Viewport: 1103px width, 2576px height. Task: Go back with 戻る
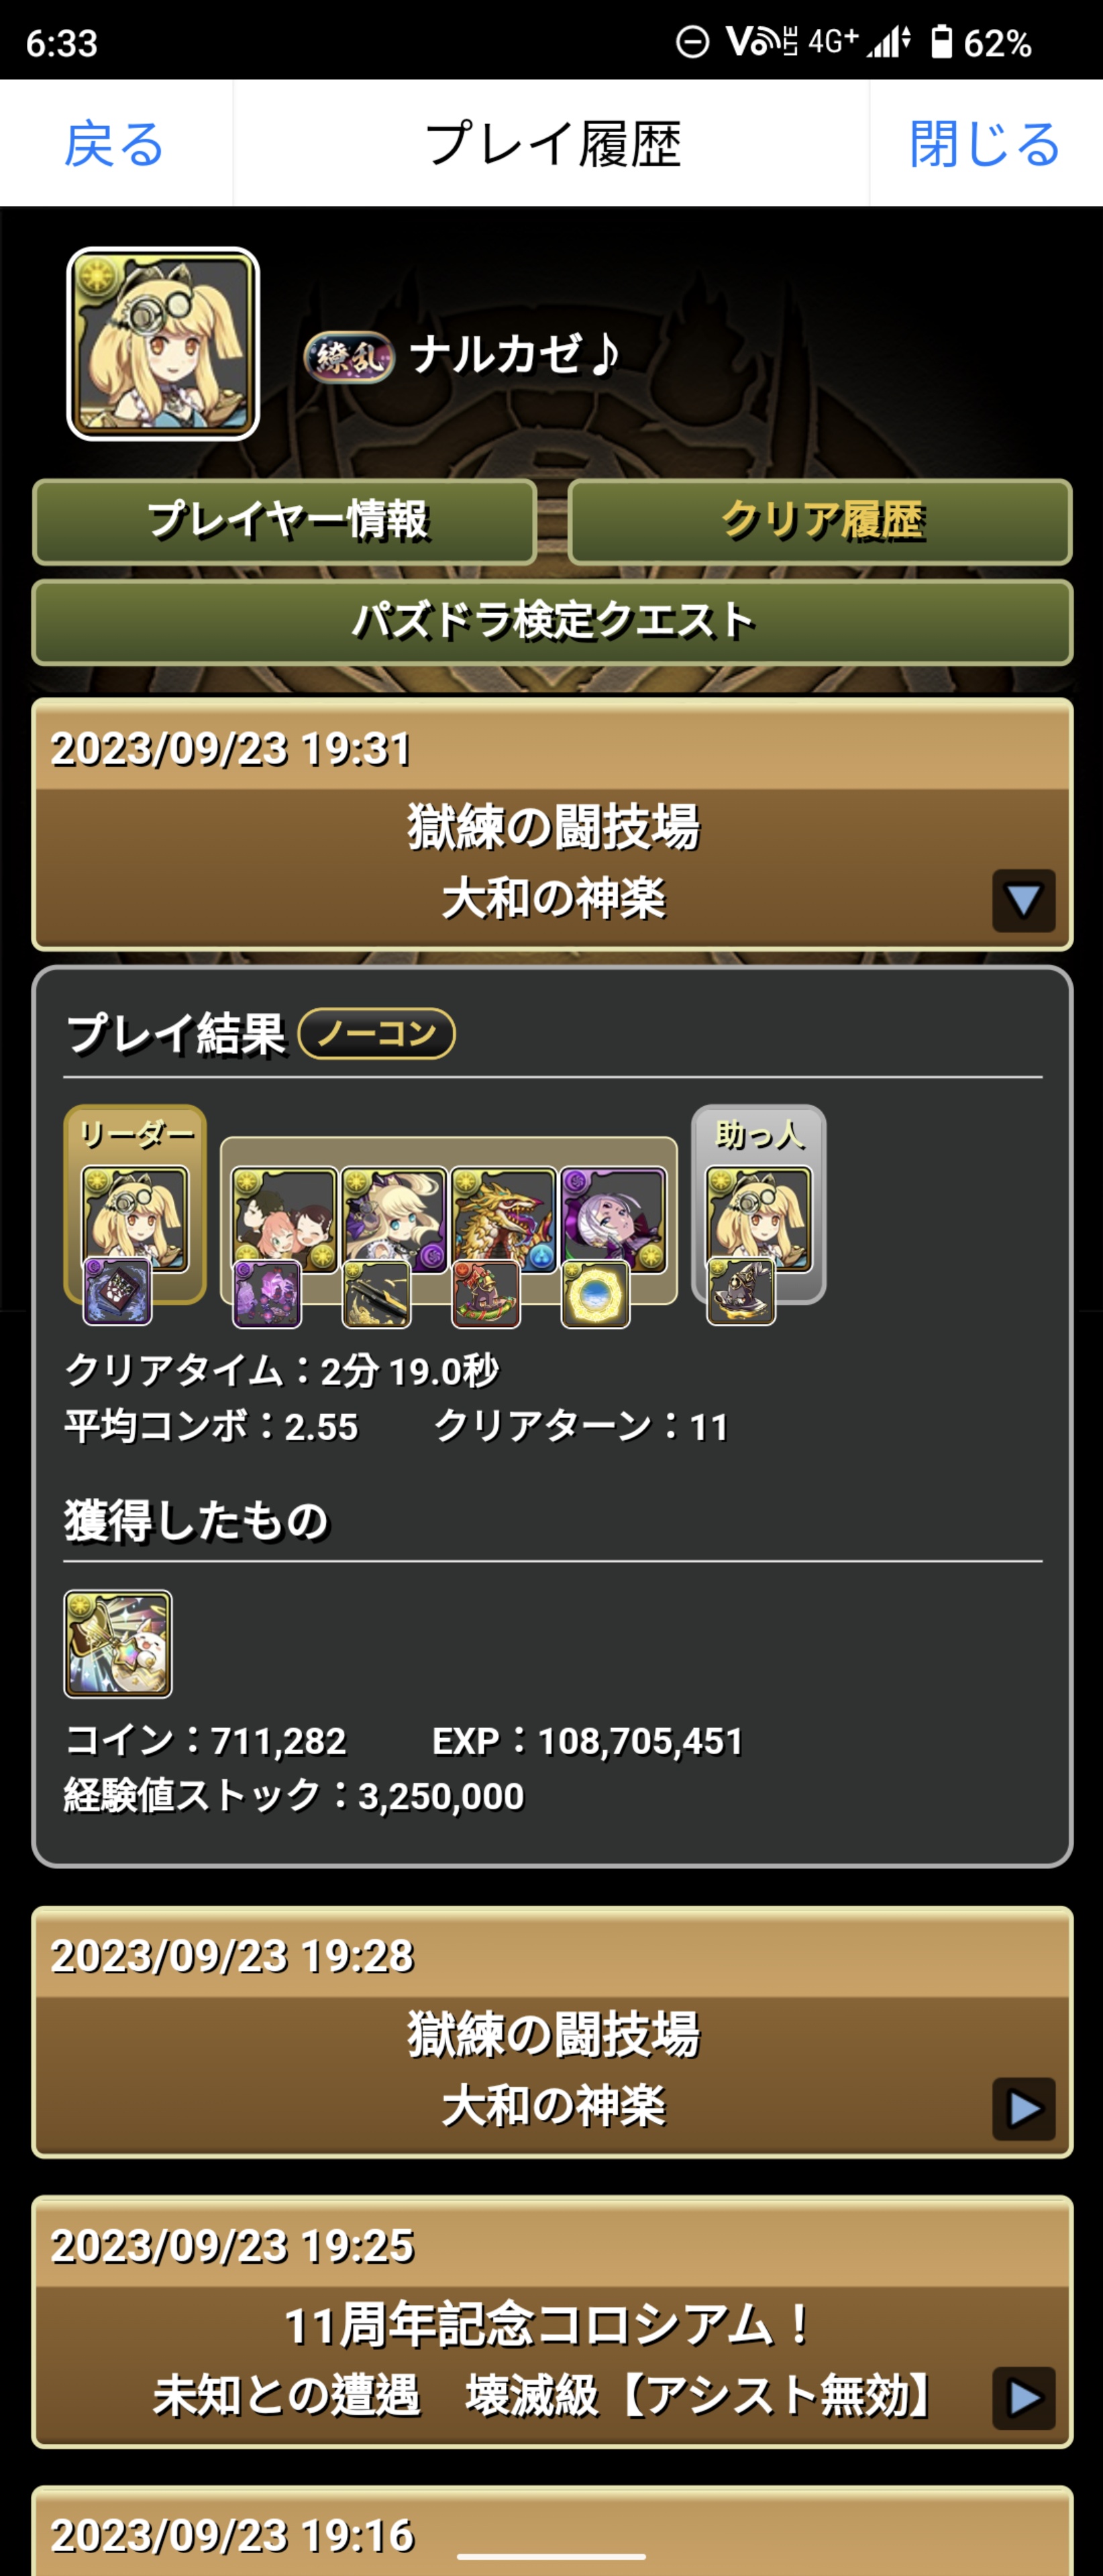[115, 144]
